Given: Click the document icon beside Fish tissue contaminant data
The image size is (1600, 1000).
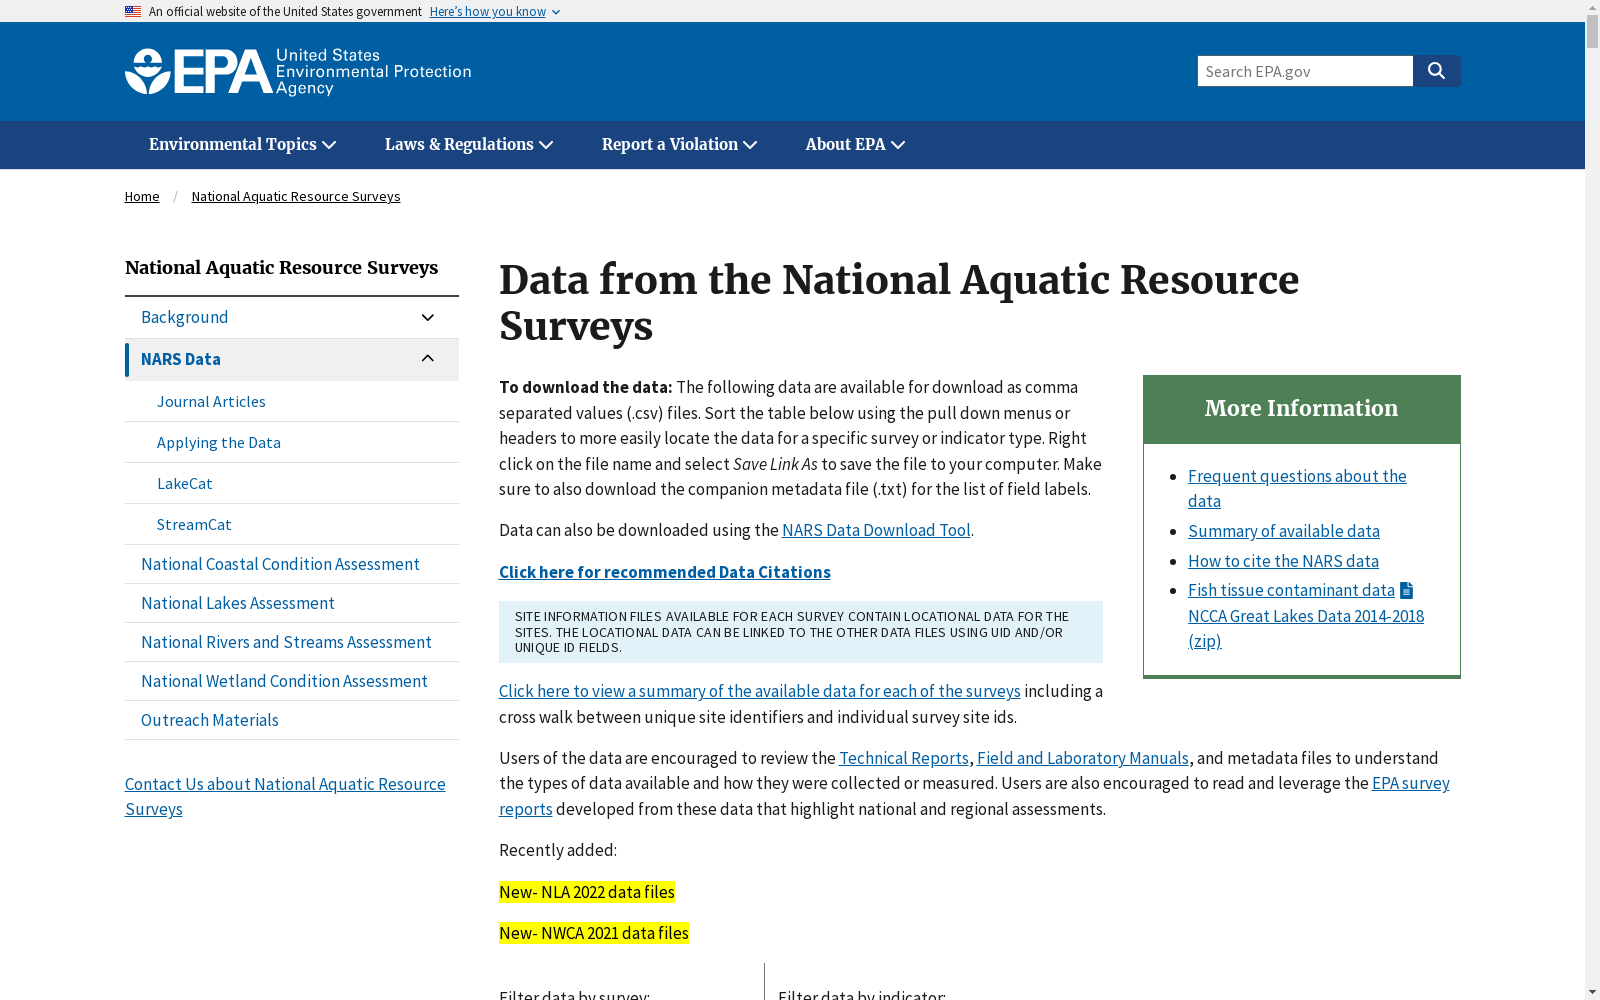Looking at the screenshot, I should [x=1406, y=591].
